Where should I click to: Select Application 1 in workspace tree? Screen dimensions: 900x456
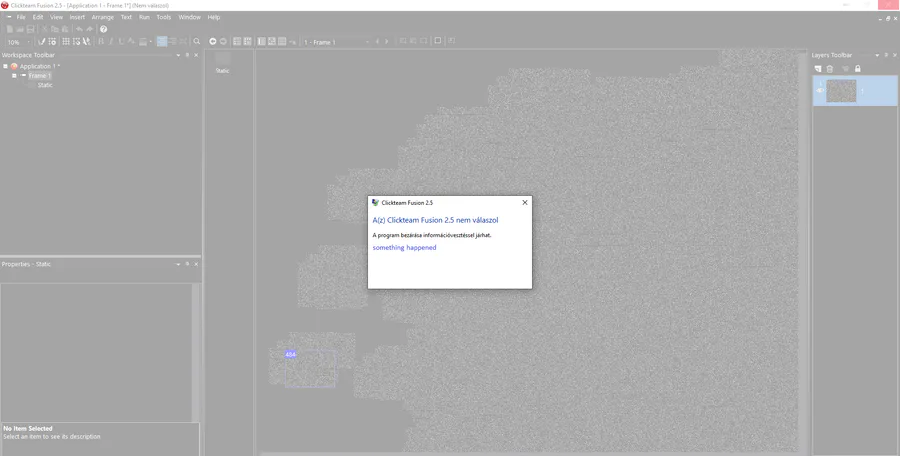pyautogui.click(x=40, y=66)
